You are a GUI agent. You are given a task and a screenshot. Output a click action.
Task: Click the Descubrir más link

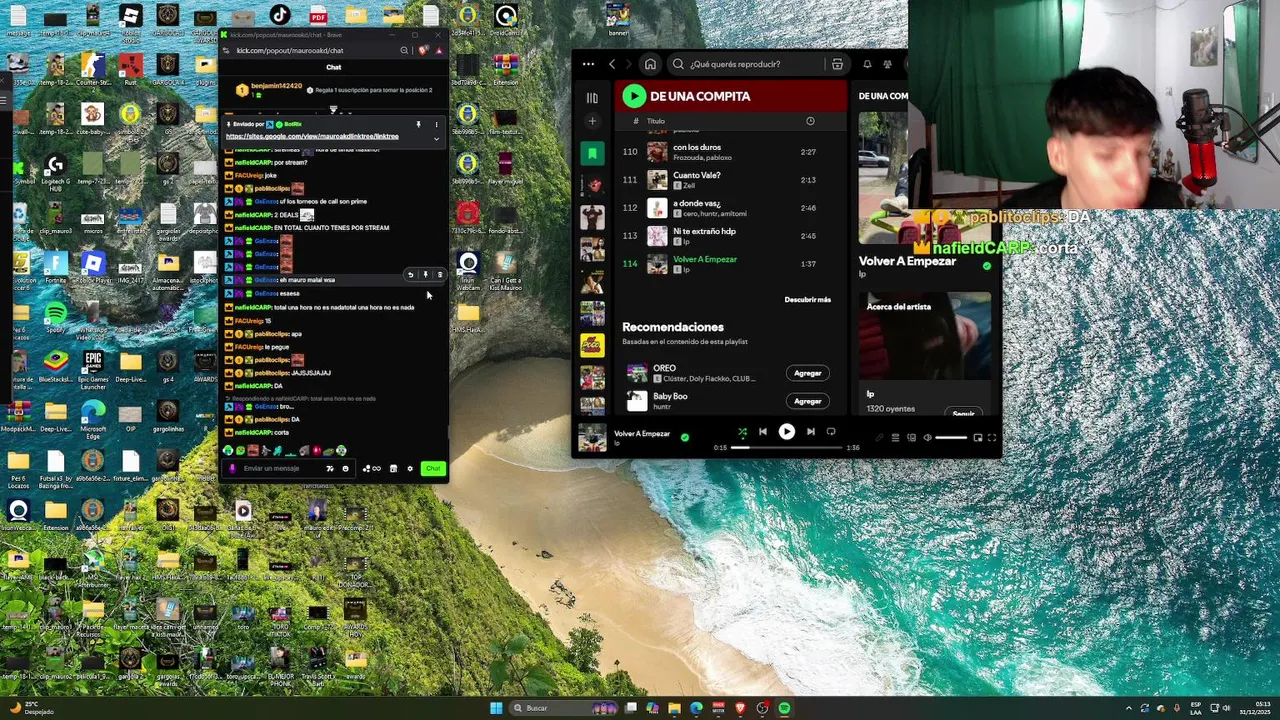(807, 300)
